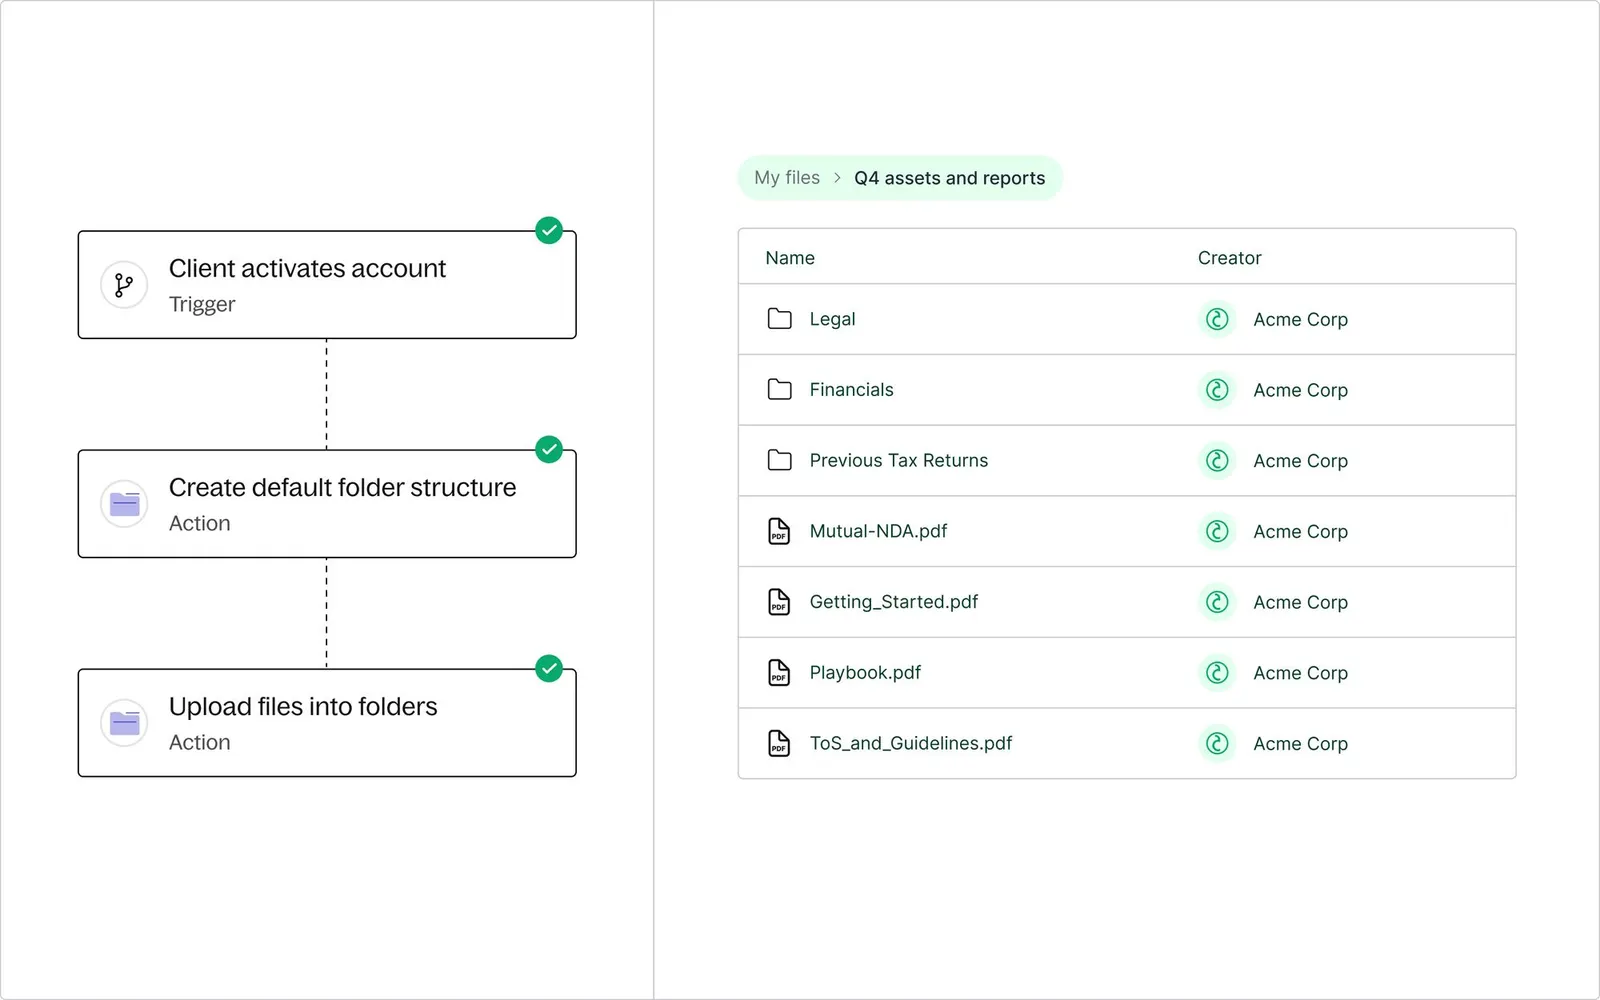Click the folder icon in Upload files into folders

click(x=124, y=723)
